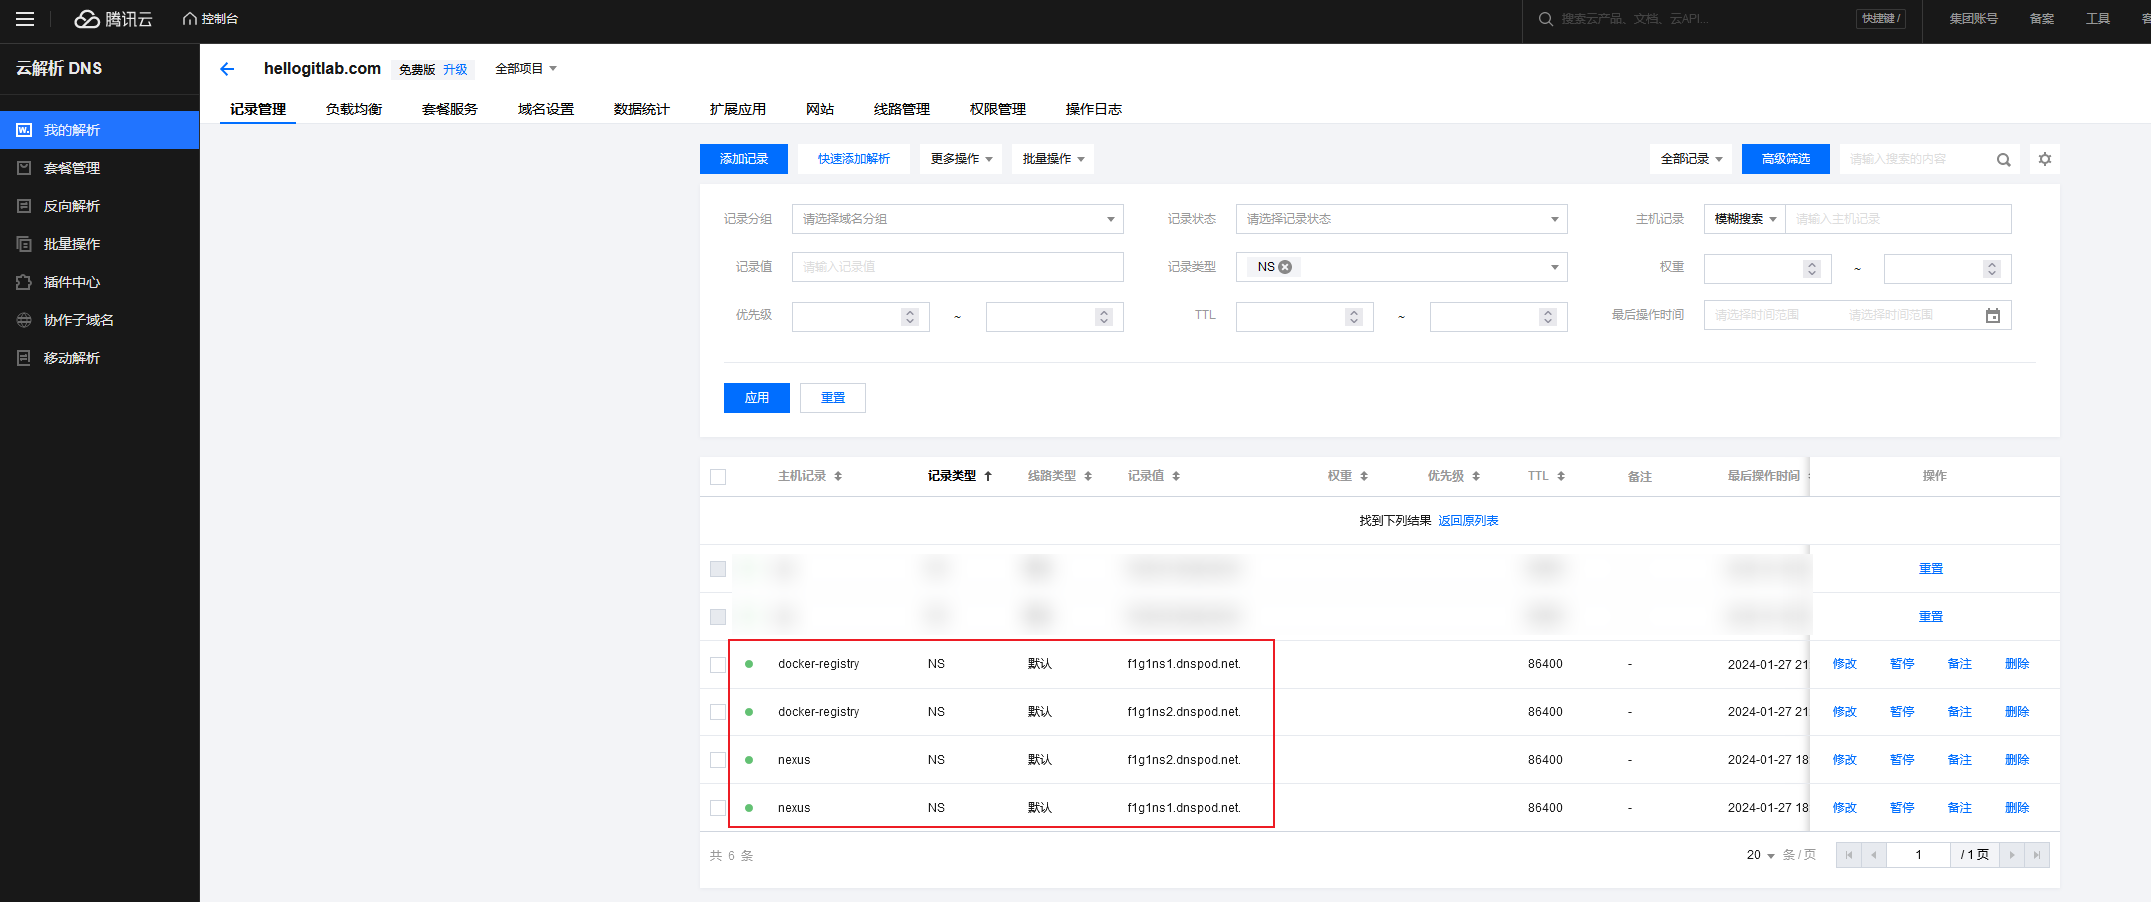Sort by 记录值 column
Viewport: 2151px width, 902px height.
(x=1176, y=476)
